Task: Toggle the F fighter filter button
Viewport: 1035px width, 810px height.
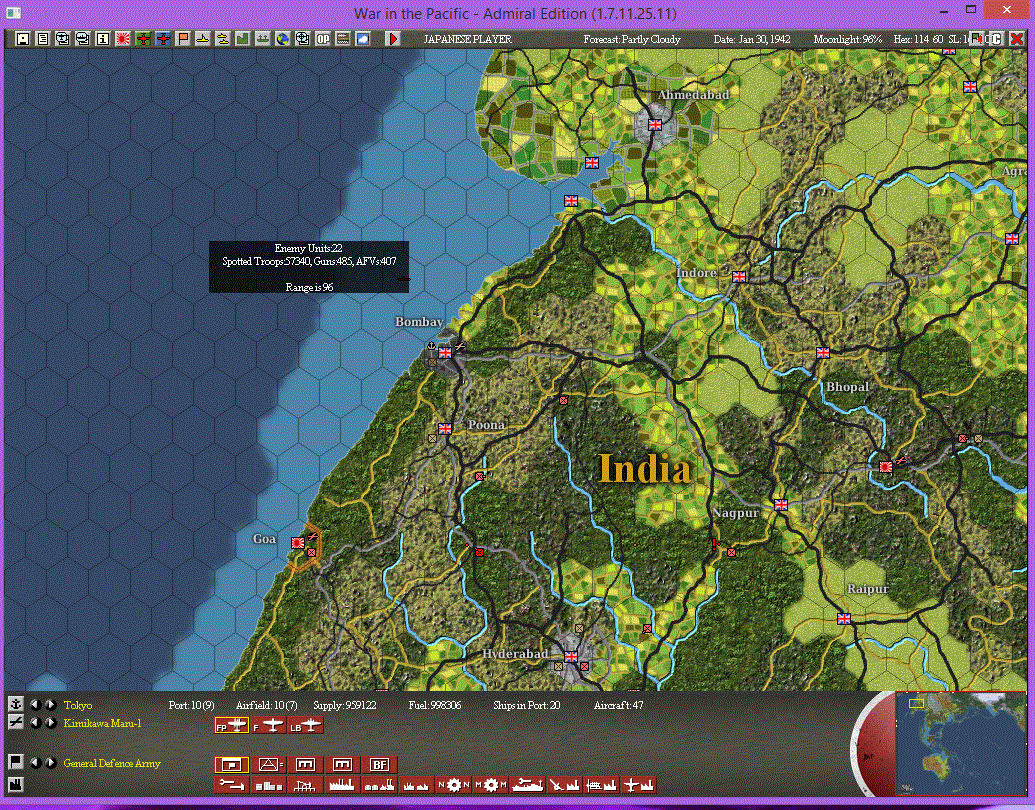Action: point(269,726)
